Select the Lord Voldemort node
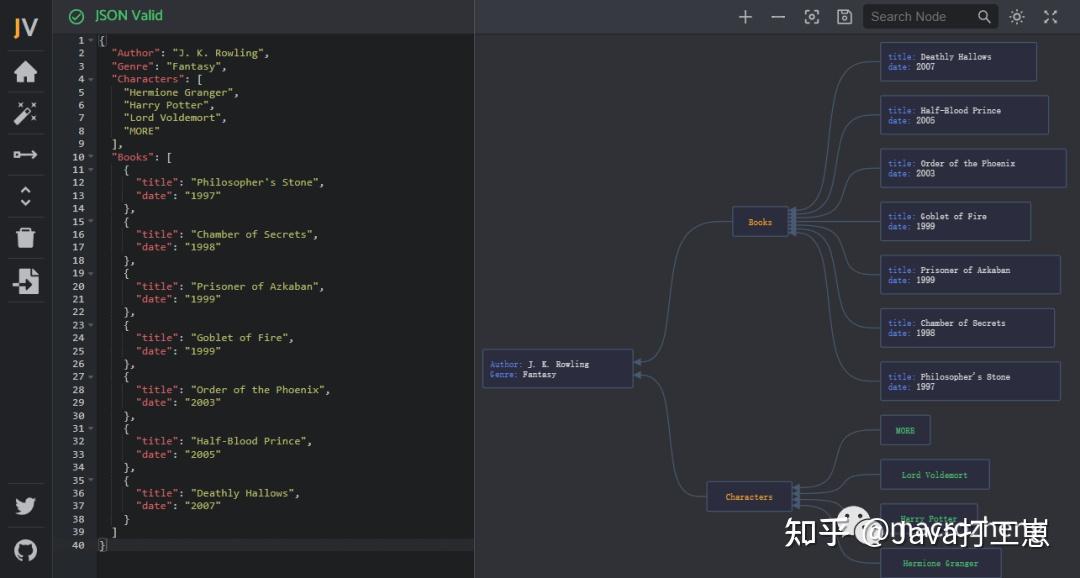The width and height of the screenshot is (1080, 578). [x=934, y=474]
